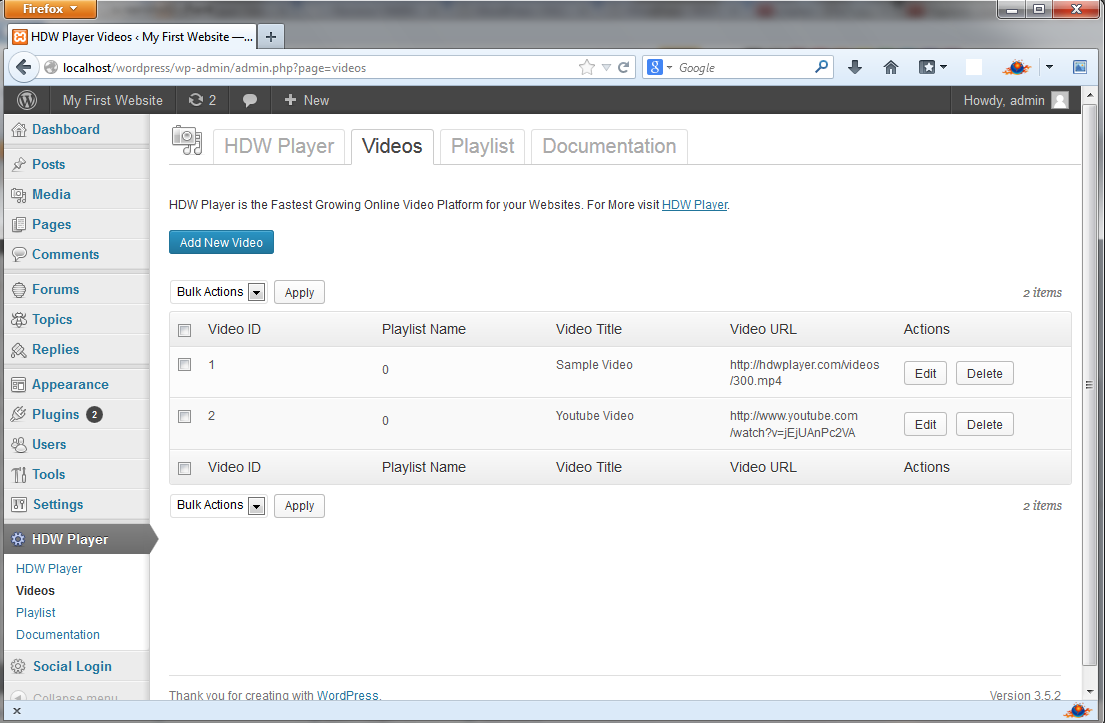Check the box for video ID 2
This screenshot has width=1105, height=723.
coord(185,416)
